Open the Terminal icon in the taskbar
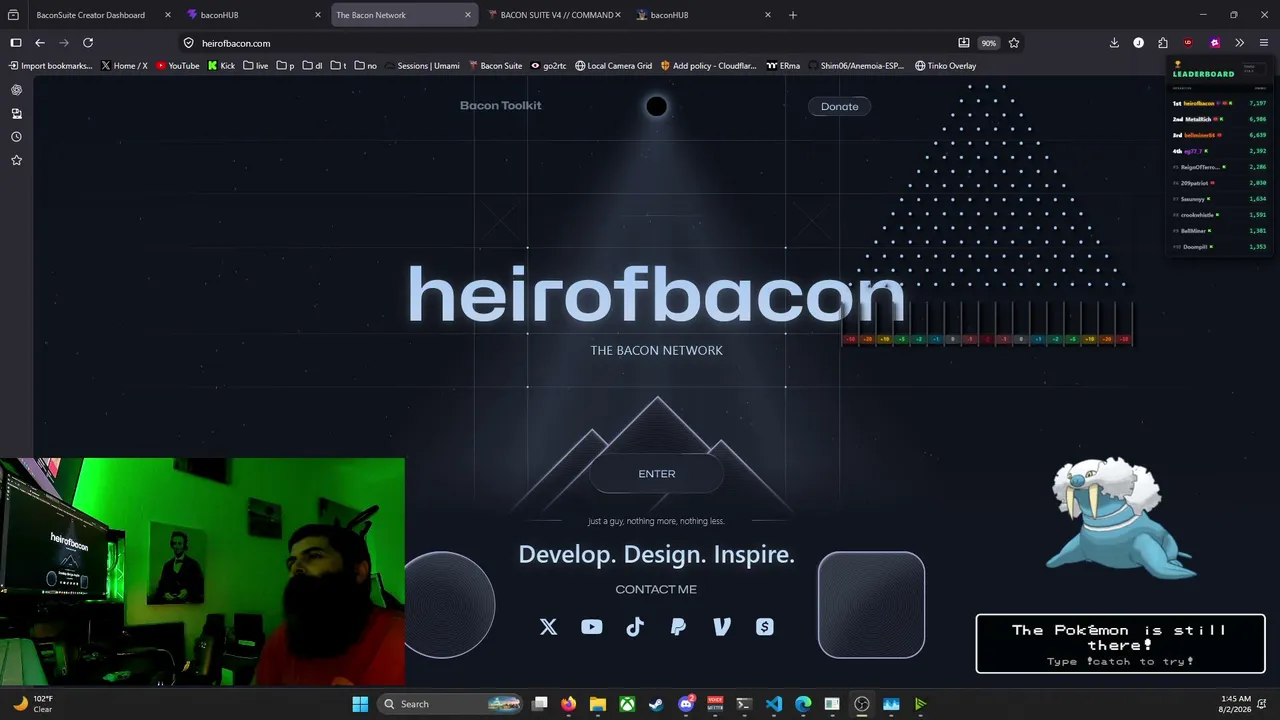 (744, 704)
